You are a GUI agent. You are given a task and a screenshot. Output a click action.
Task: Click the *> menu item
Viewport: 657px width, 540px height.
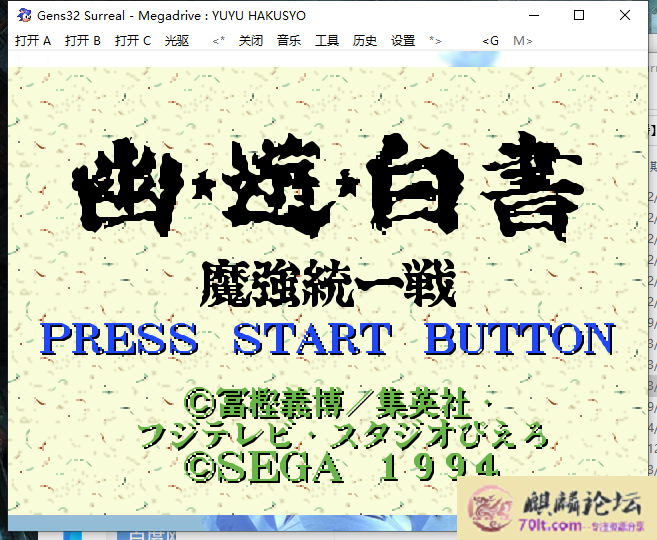coord(435,41)
